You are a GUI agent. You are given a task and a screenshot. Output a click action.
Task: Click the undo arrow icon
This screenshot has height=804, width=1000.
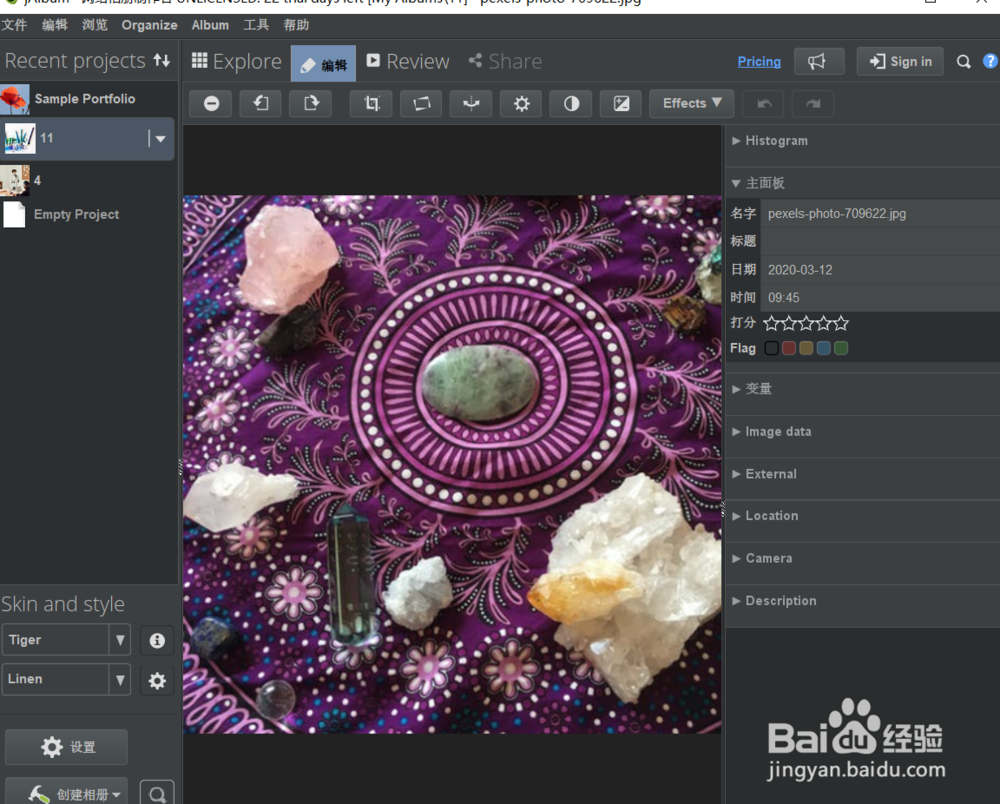tap(763, 103)
